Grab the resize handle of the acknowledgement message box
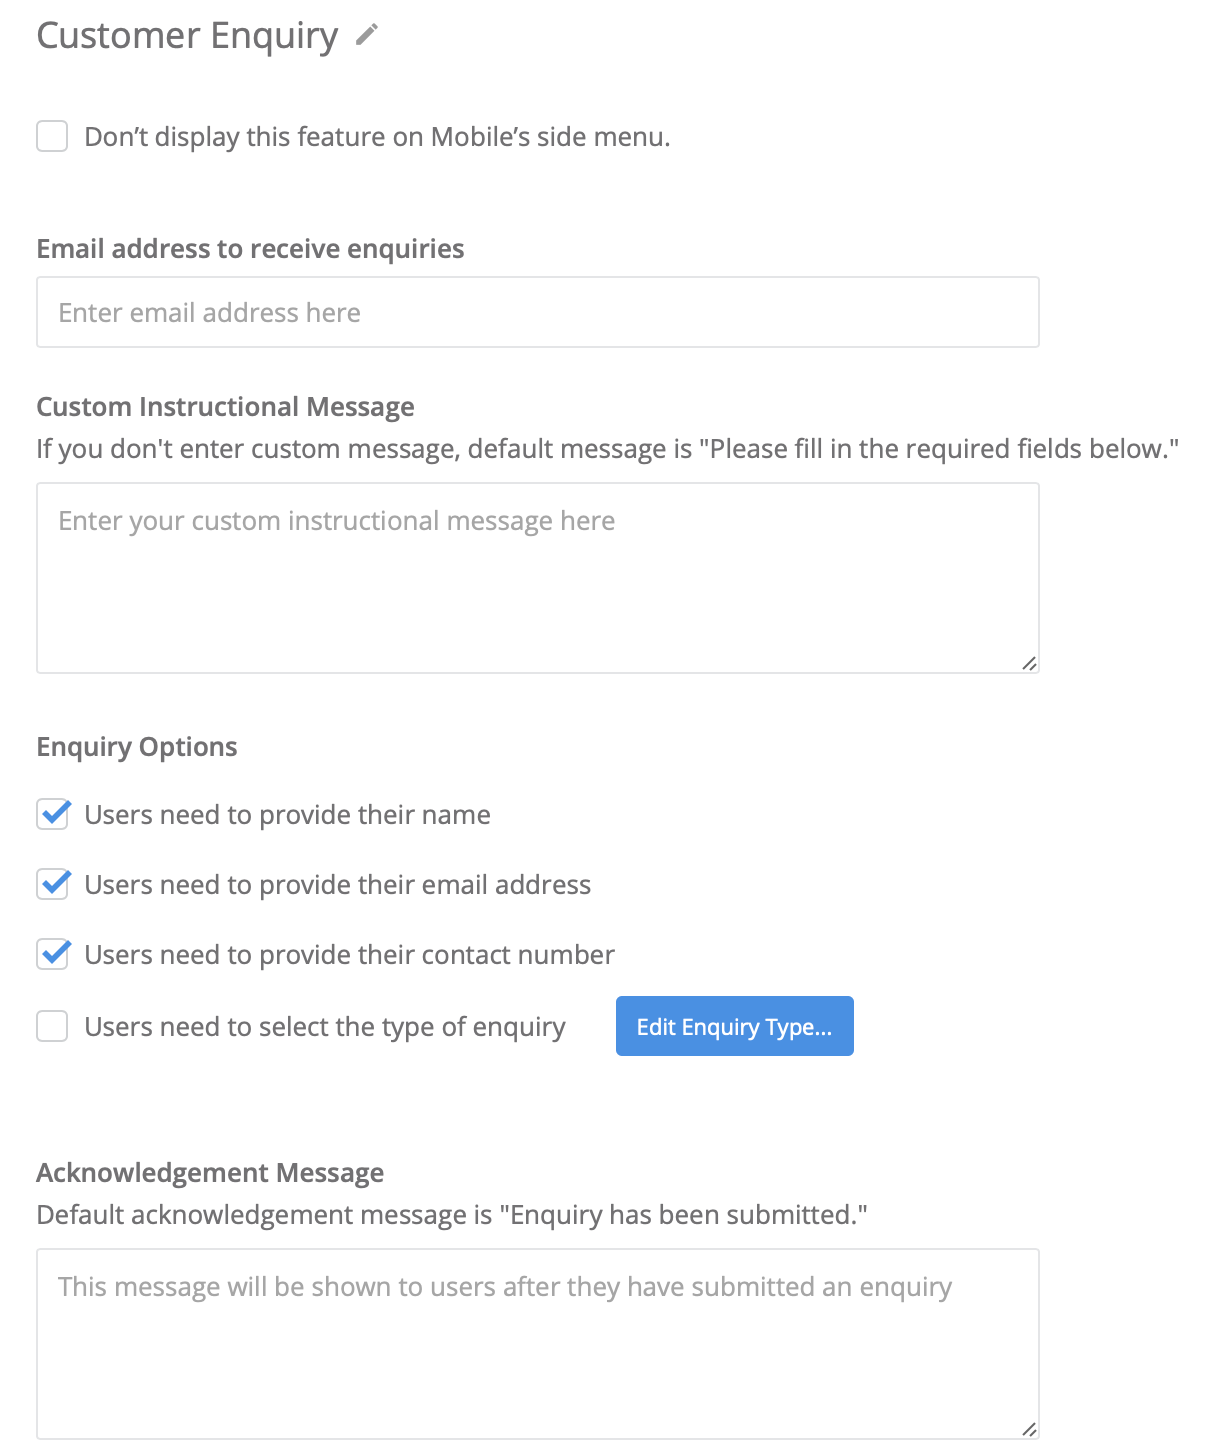The image size is (1212, 1452). coord(1029,1429)
